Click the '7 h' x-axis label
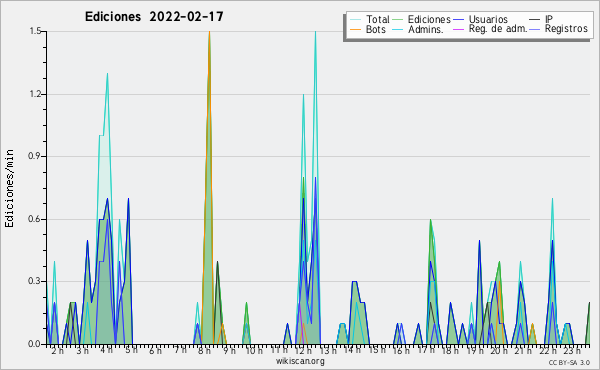This screenshot has width=600, height=370. point(180,350)
